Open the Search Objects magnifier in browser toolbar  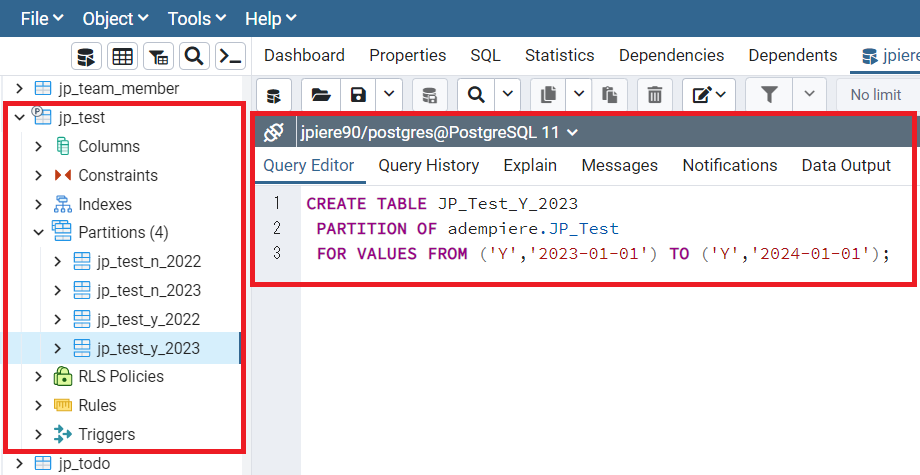(x=194, y=56)
